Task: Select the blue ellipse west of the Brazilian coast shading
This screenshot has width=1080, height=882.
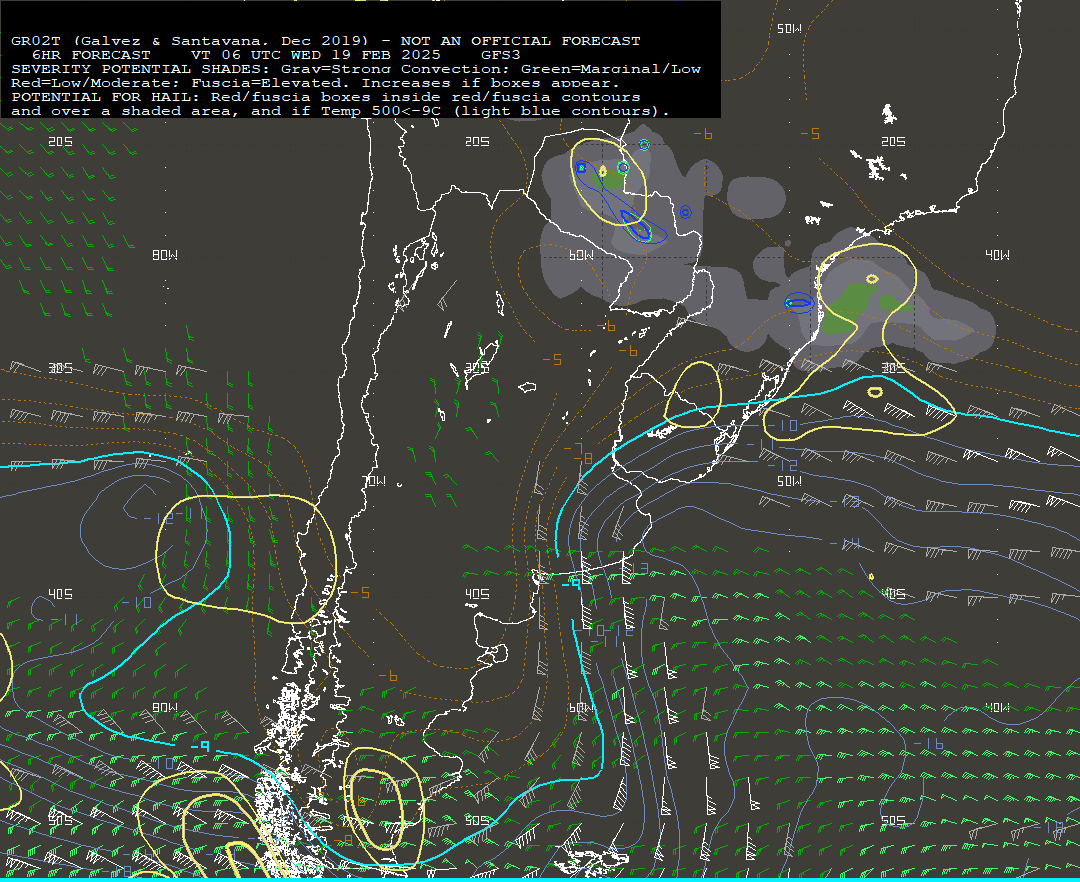Action: pos(799,302)
